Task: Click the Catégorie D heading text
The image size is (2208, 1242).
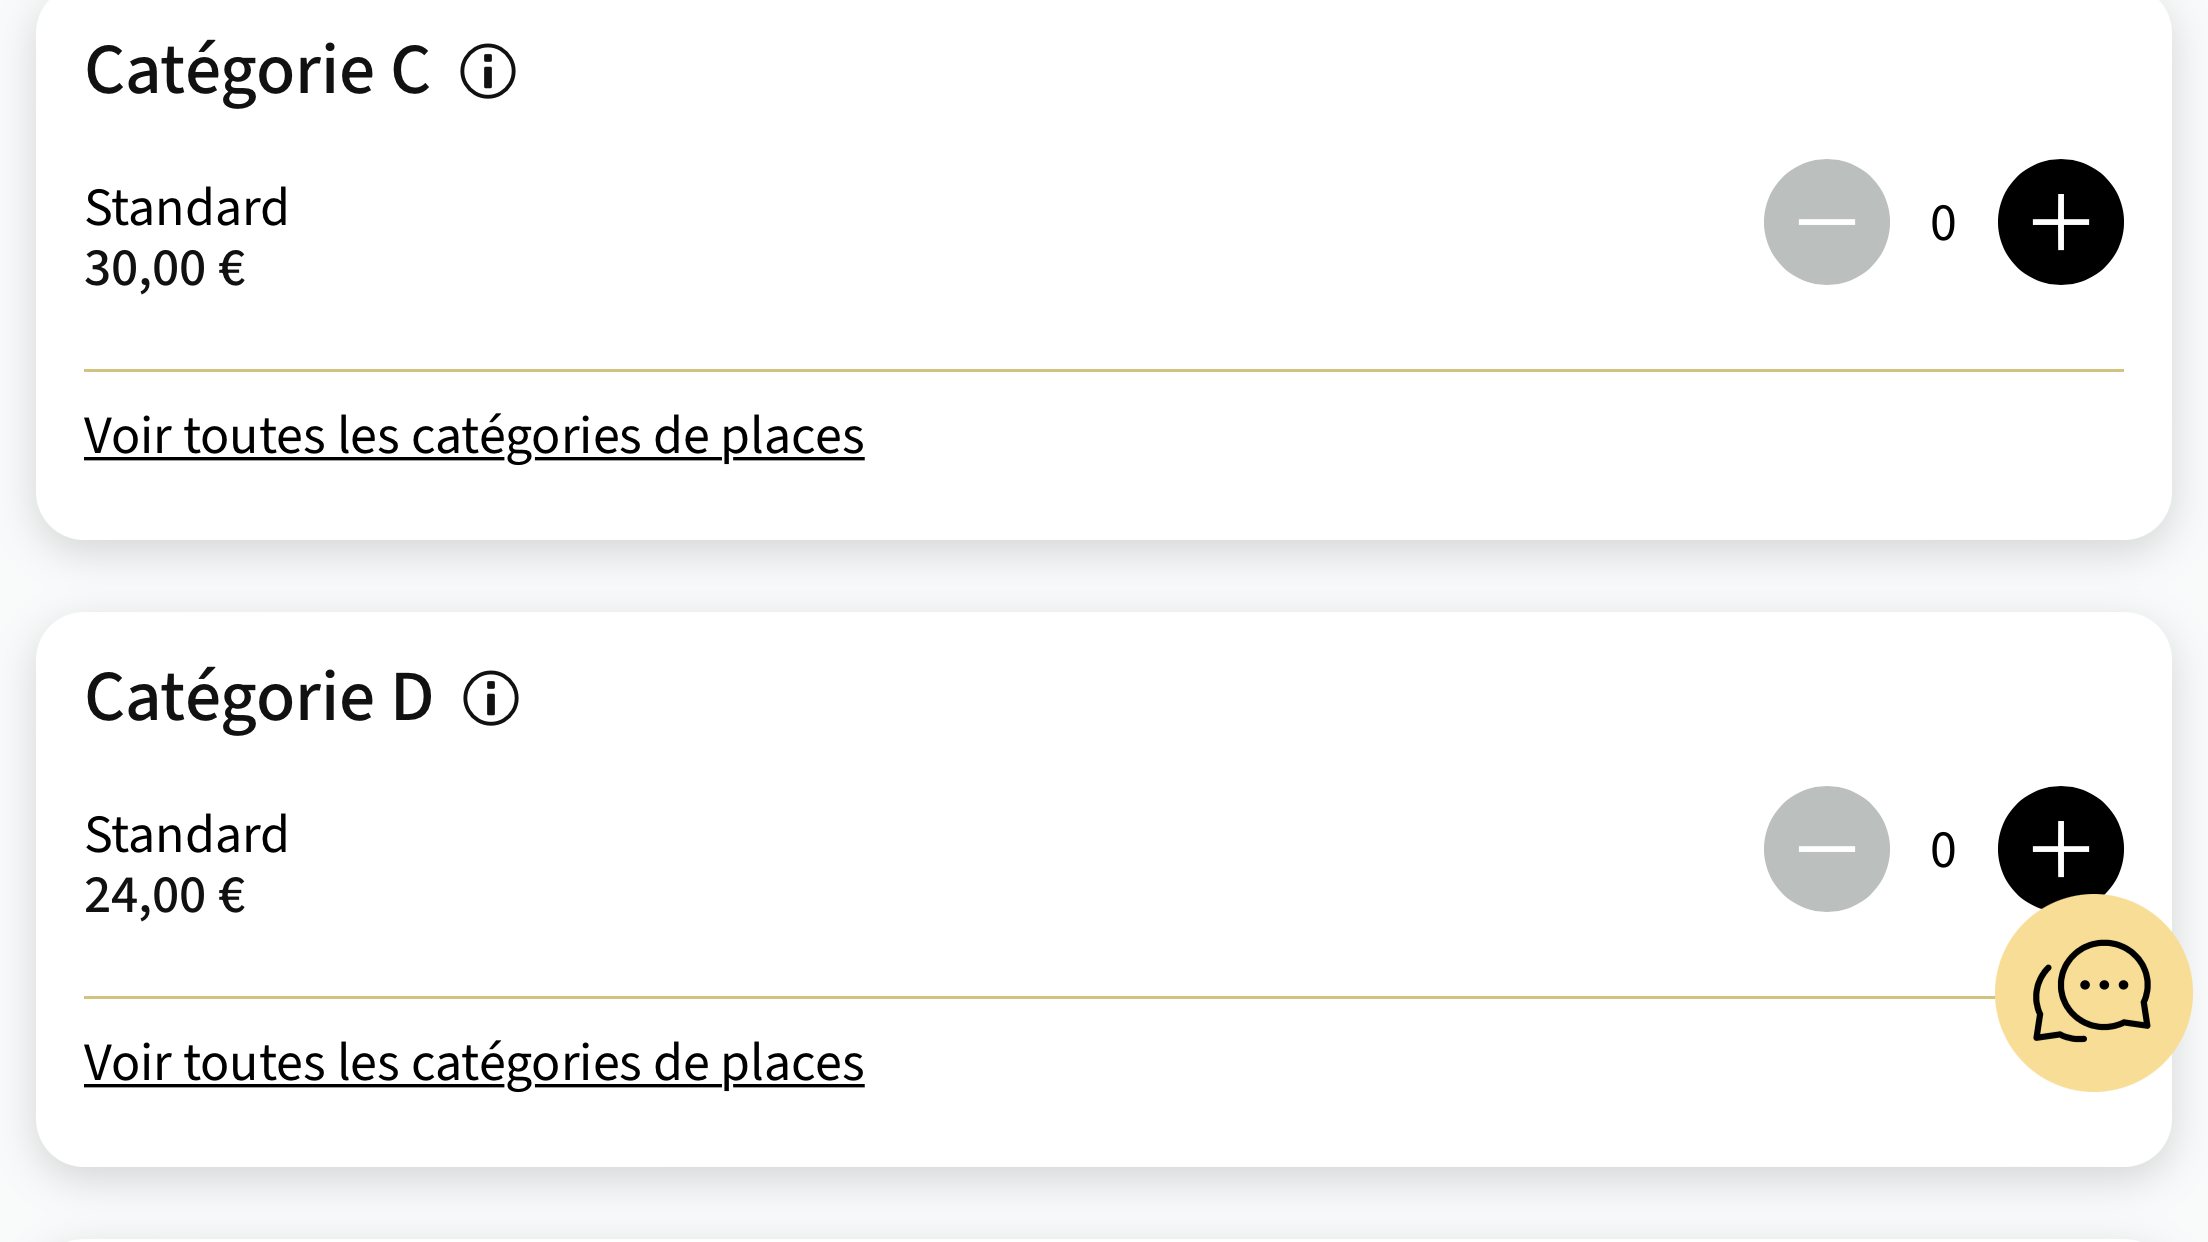Action: (259, 697)
